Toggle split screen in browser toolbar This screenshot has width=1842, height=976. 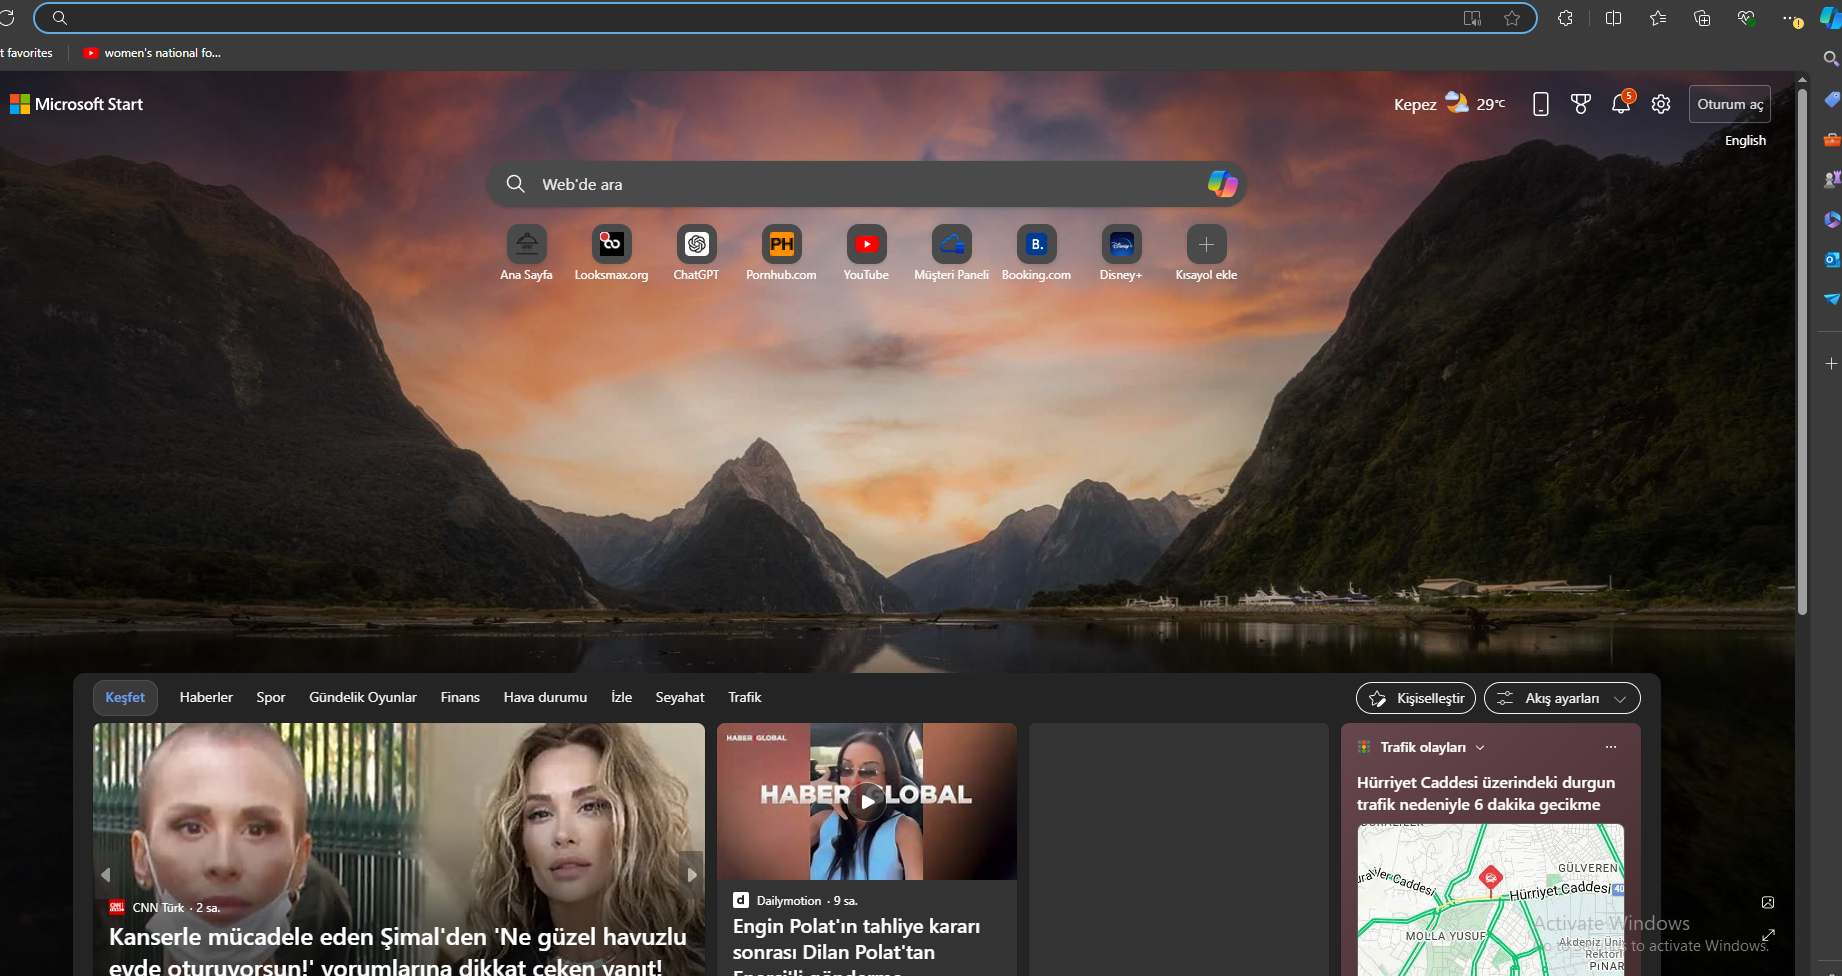coord(1613,18)
